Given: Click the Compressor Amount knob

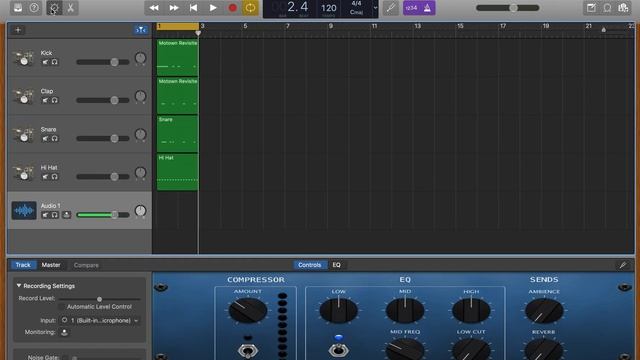Looking at the screenshot, I should tap(248, 311).
